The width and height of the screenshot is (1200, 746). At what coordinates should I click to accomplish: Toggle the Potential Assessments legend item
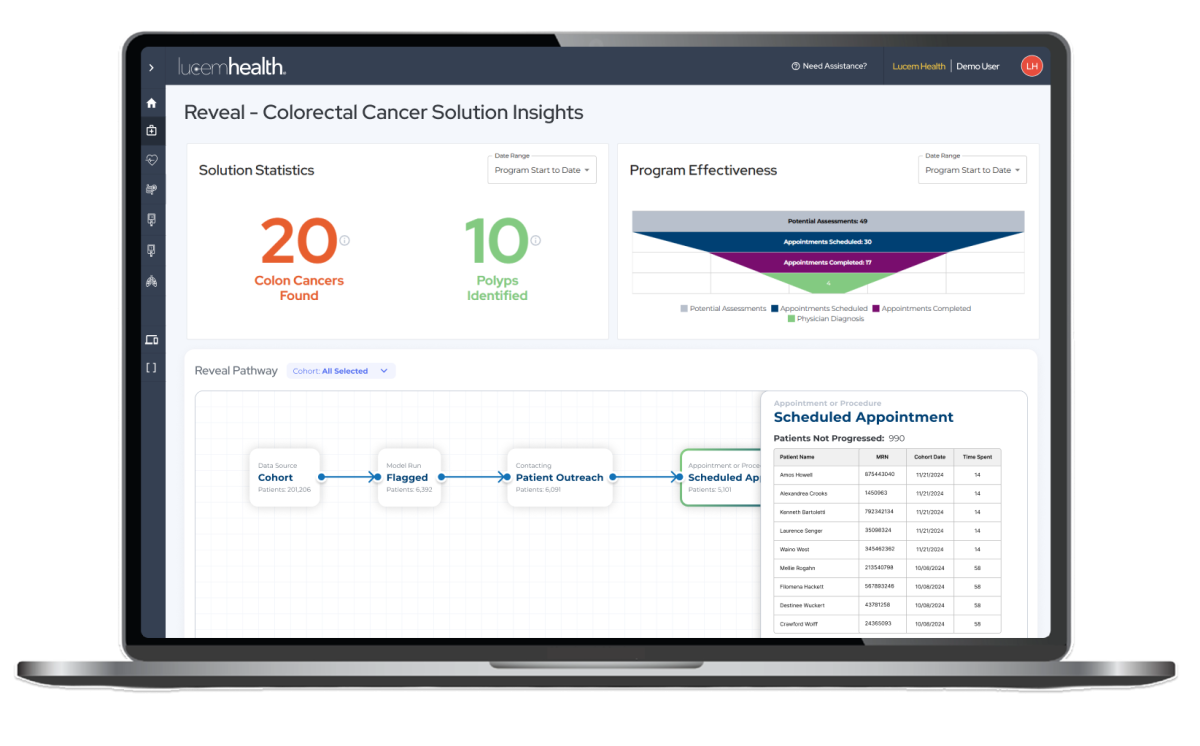click(726, 308)
